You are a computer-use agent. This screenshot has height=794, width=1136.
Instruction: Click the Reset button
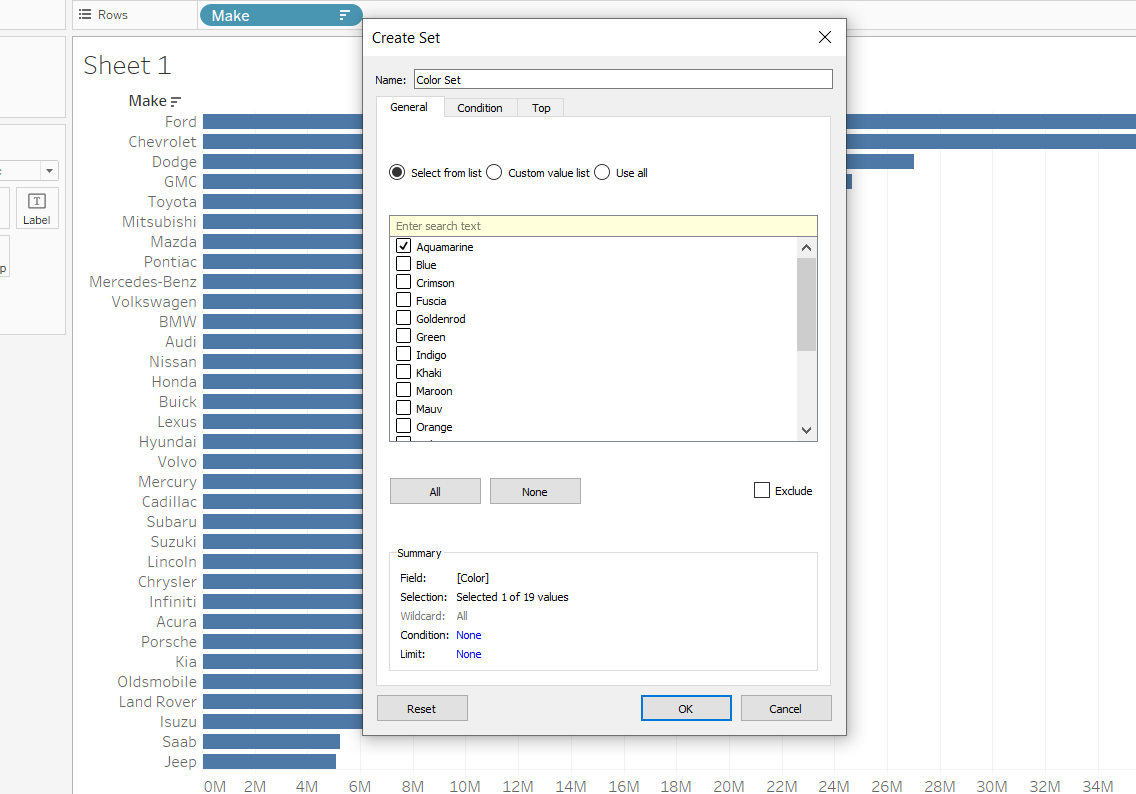(422, 709)
